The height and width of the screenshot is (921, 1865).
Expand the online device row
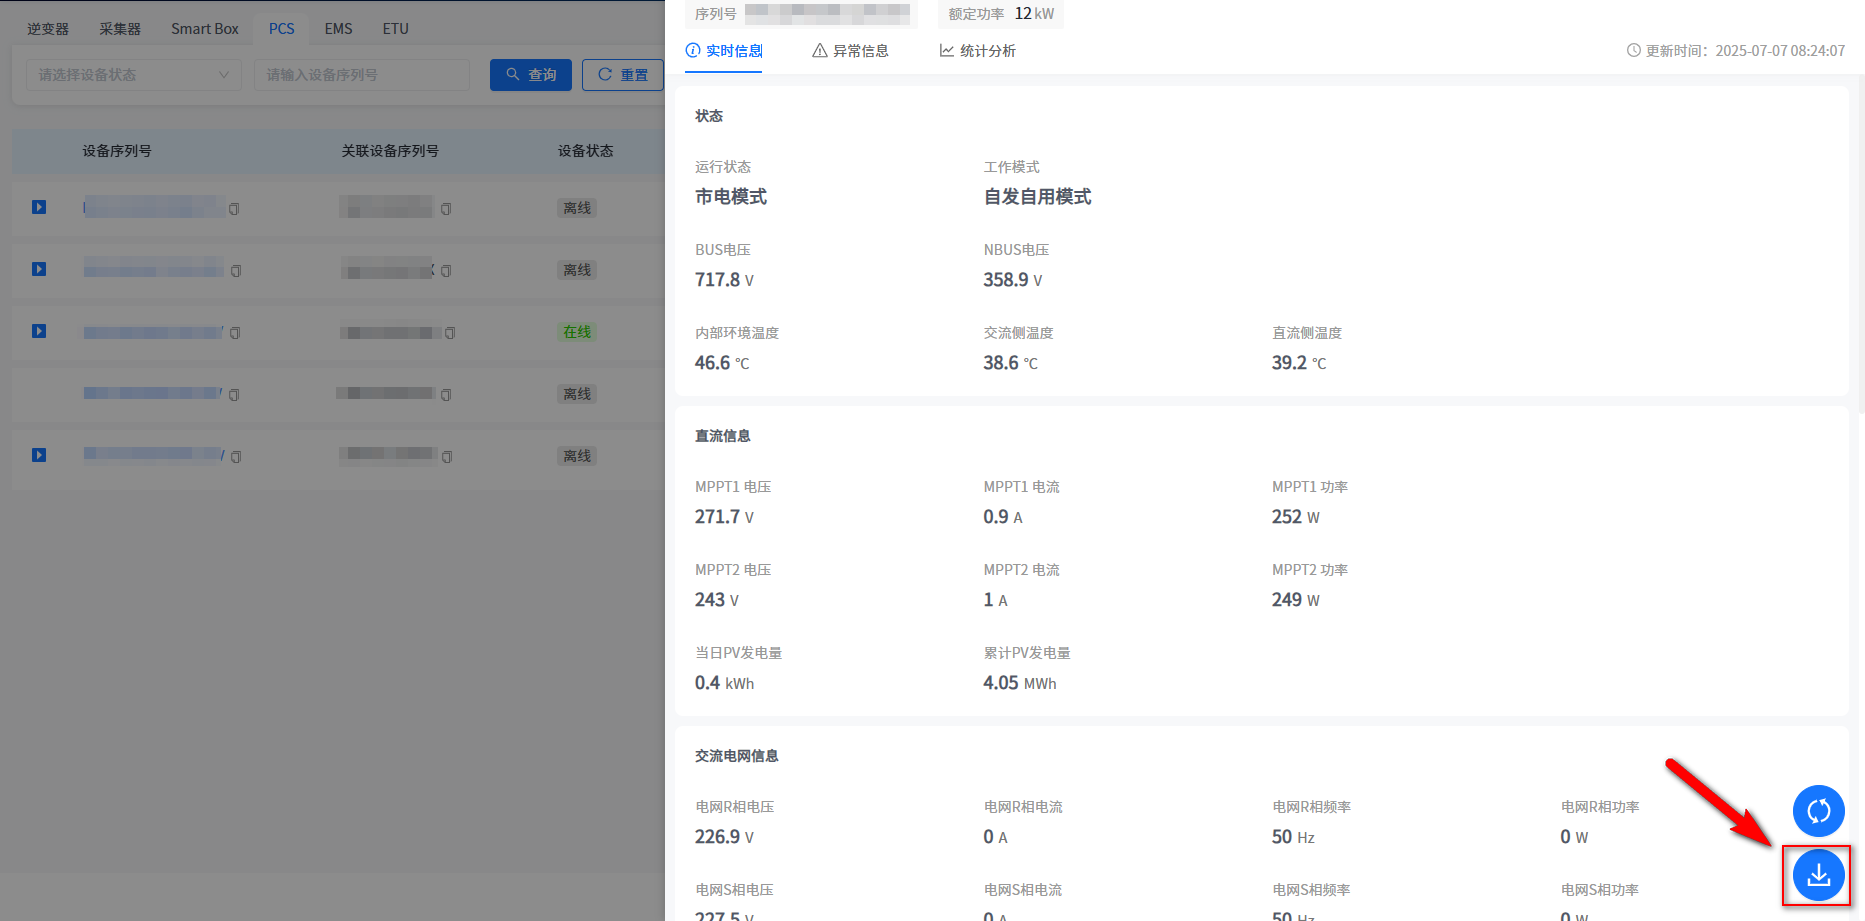point(39,331)
